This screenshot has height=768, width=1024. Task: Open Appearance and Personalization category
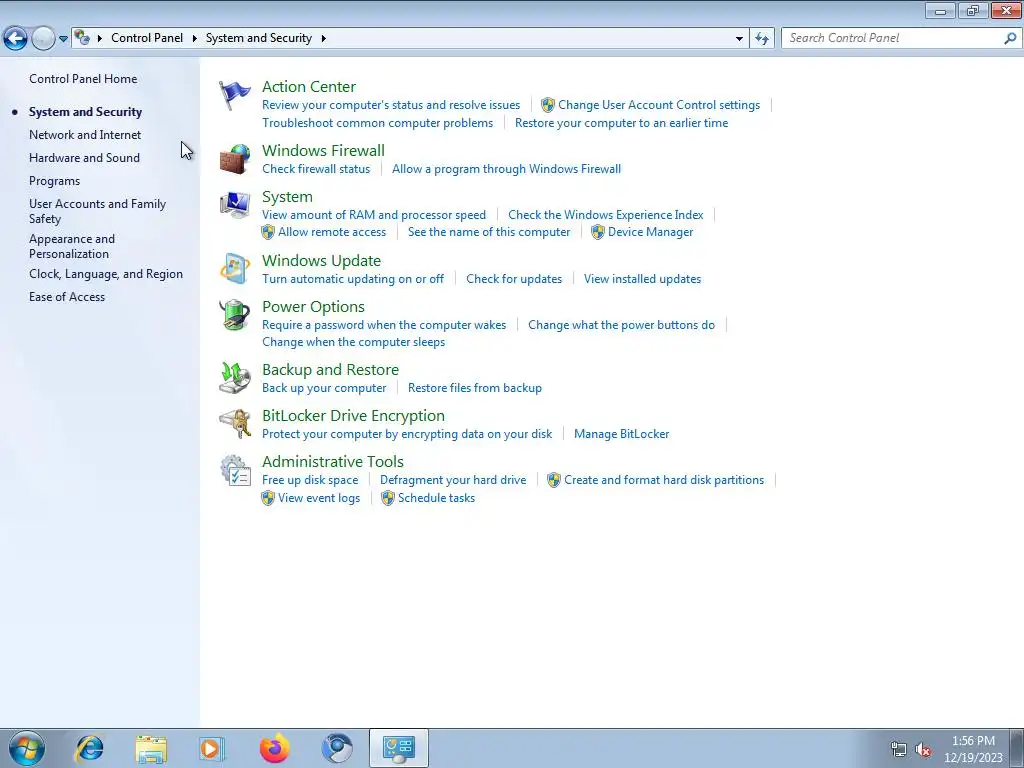pos(72,246)
